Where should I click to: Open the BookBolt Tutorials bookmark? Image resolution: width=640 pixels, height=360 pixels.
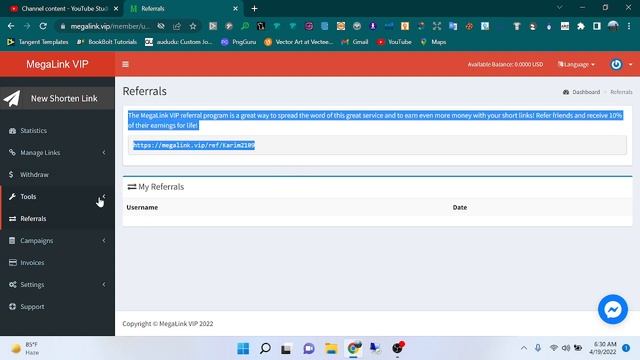pos(107,42)
